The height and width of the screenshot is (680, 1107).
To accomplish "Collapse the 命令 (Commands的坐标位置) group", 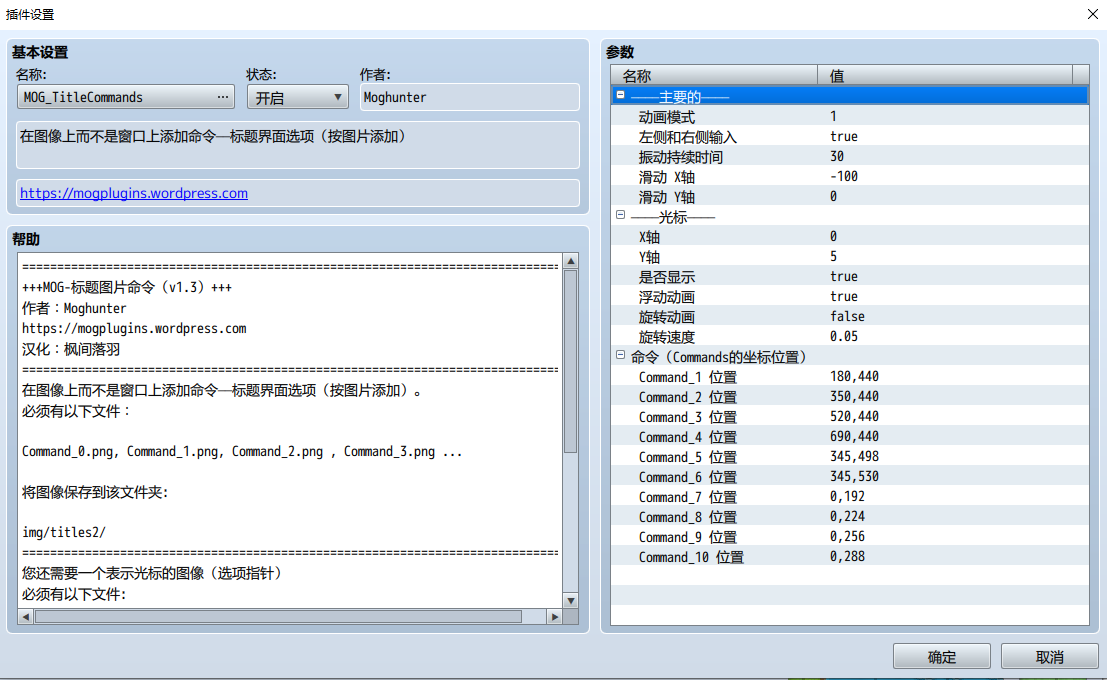I will pyautogui.click(x=621, y=355).
